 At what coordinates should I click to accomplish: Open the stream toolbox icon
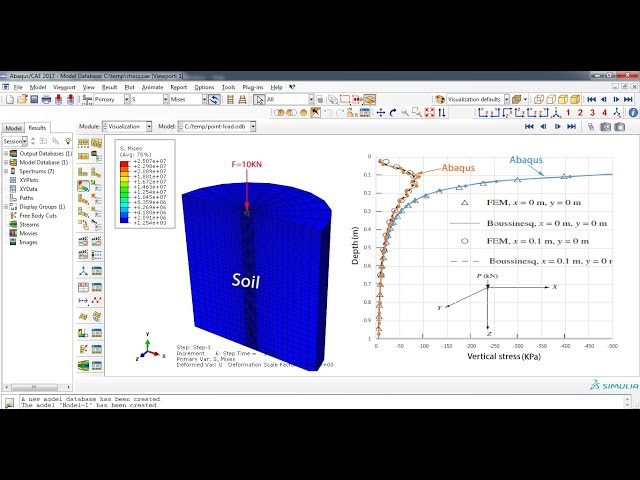click(83, 365)
